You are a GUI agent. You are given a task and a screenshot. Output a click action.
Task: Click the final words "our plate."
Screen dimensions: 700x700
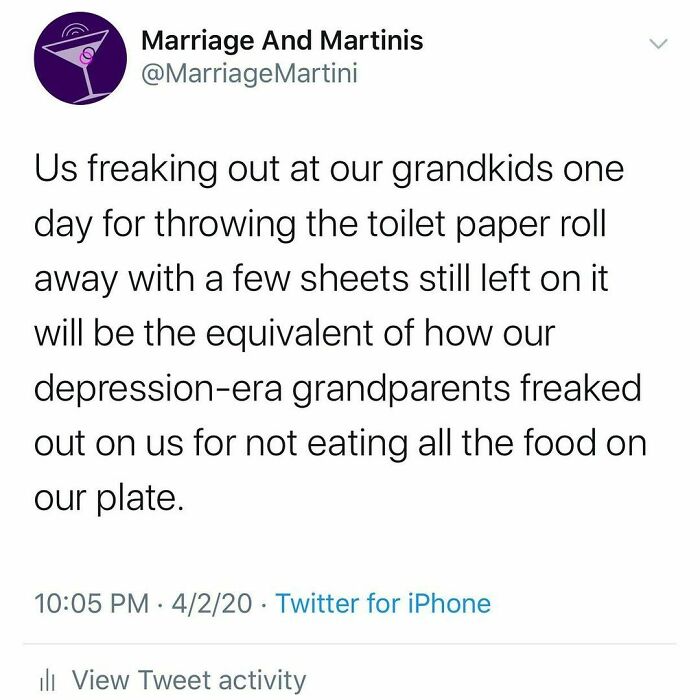pyautogui.click(x=110, y=497)
